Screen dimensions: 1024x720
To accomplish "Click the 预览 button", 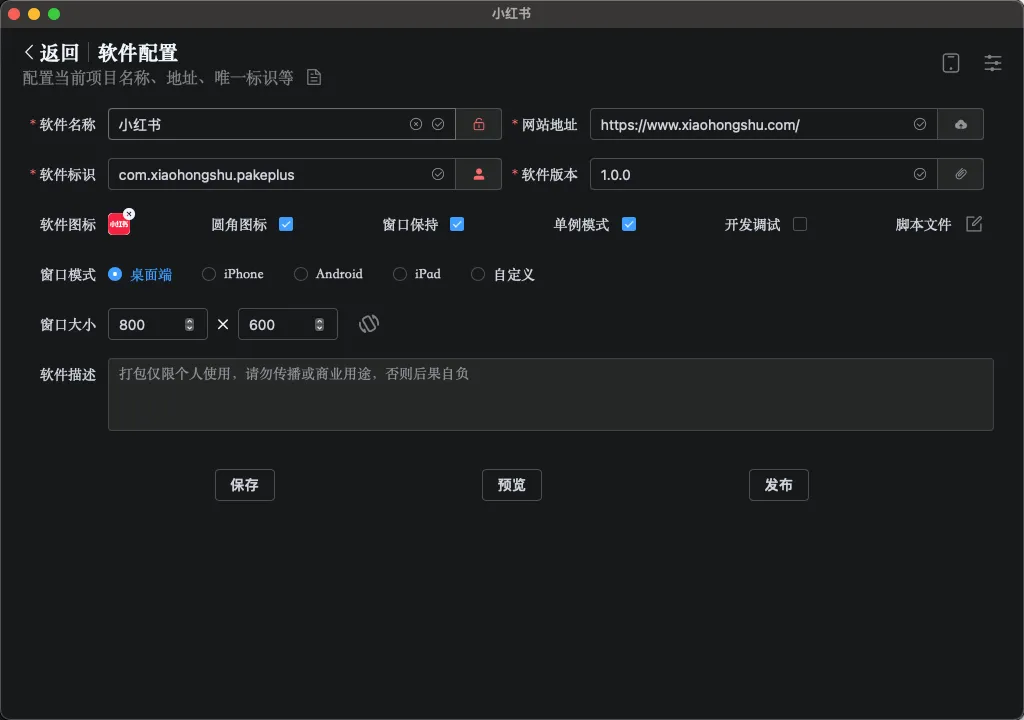I will (x=512, y=485).
